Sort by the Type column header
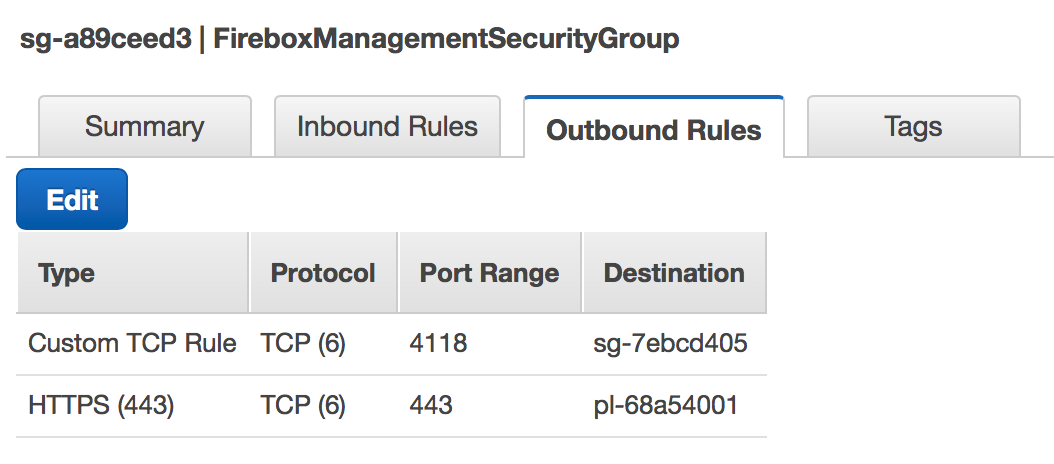Screen dimensions: 1054x464 (x=66, y=274)
